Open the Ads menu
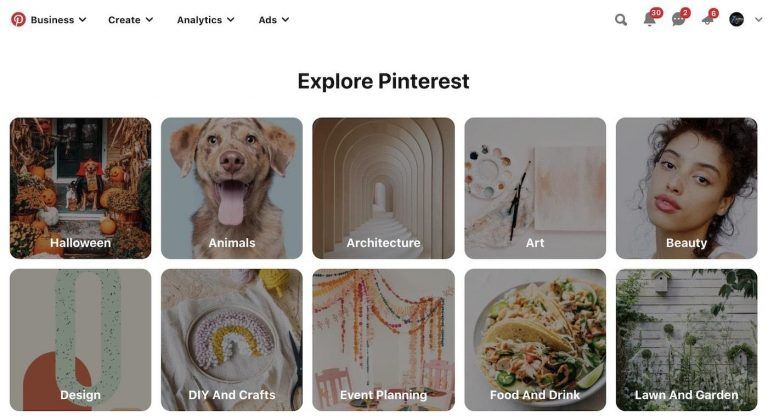Screen dimensions: 768x416 [x=273, y=20]
